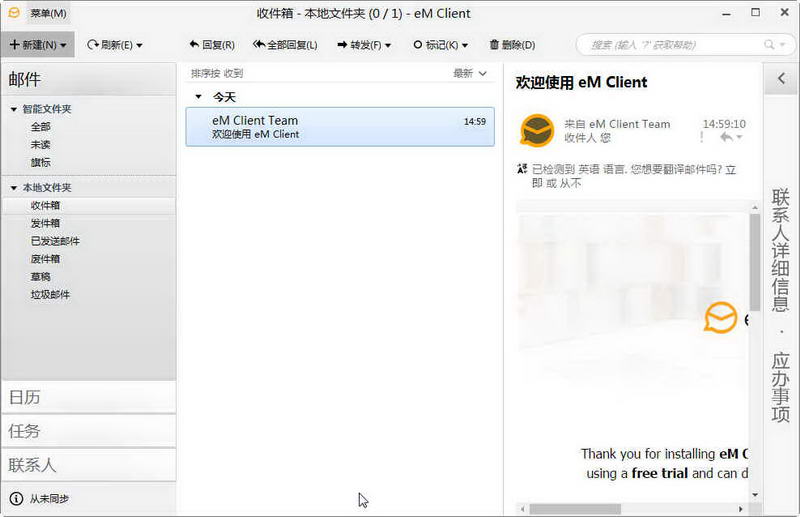Click the reply arrow icon in message header
The image size is (800, 517).
[726, 137]
